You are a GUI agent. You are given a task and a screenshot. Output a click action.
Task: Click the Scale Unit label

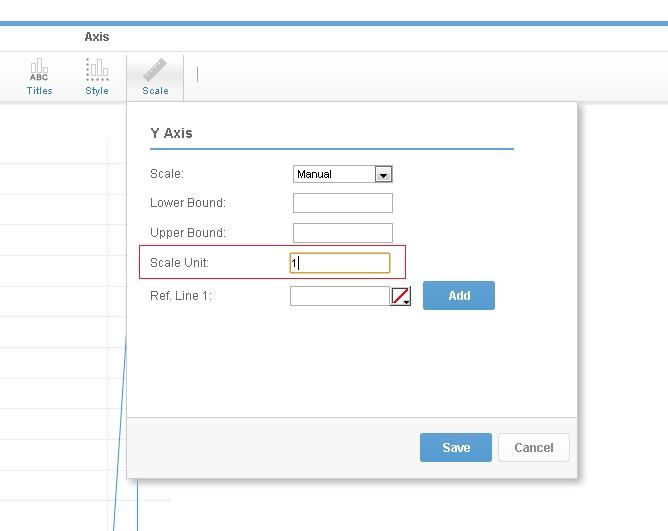click(179, 263)
